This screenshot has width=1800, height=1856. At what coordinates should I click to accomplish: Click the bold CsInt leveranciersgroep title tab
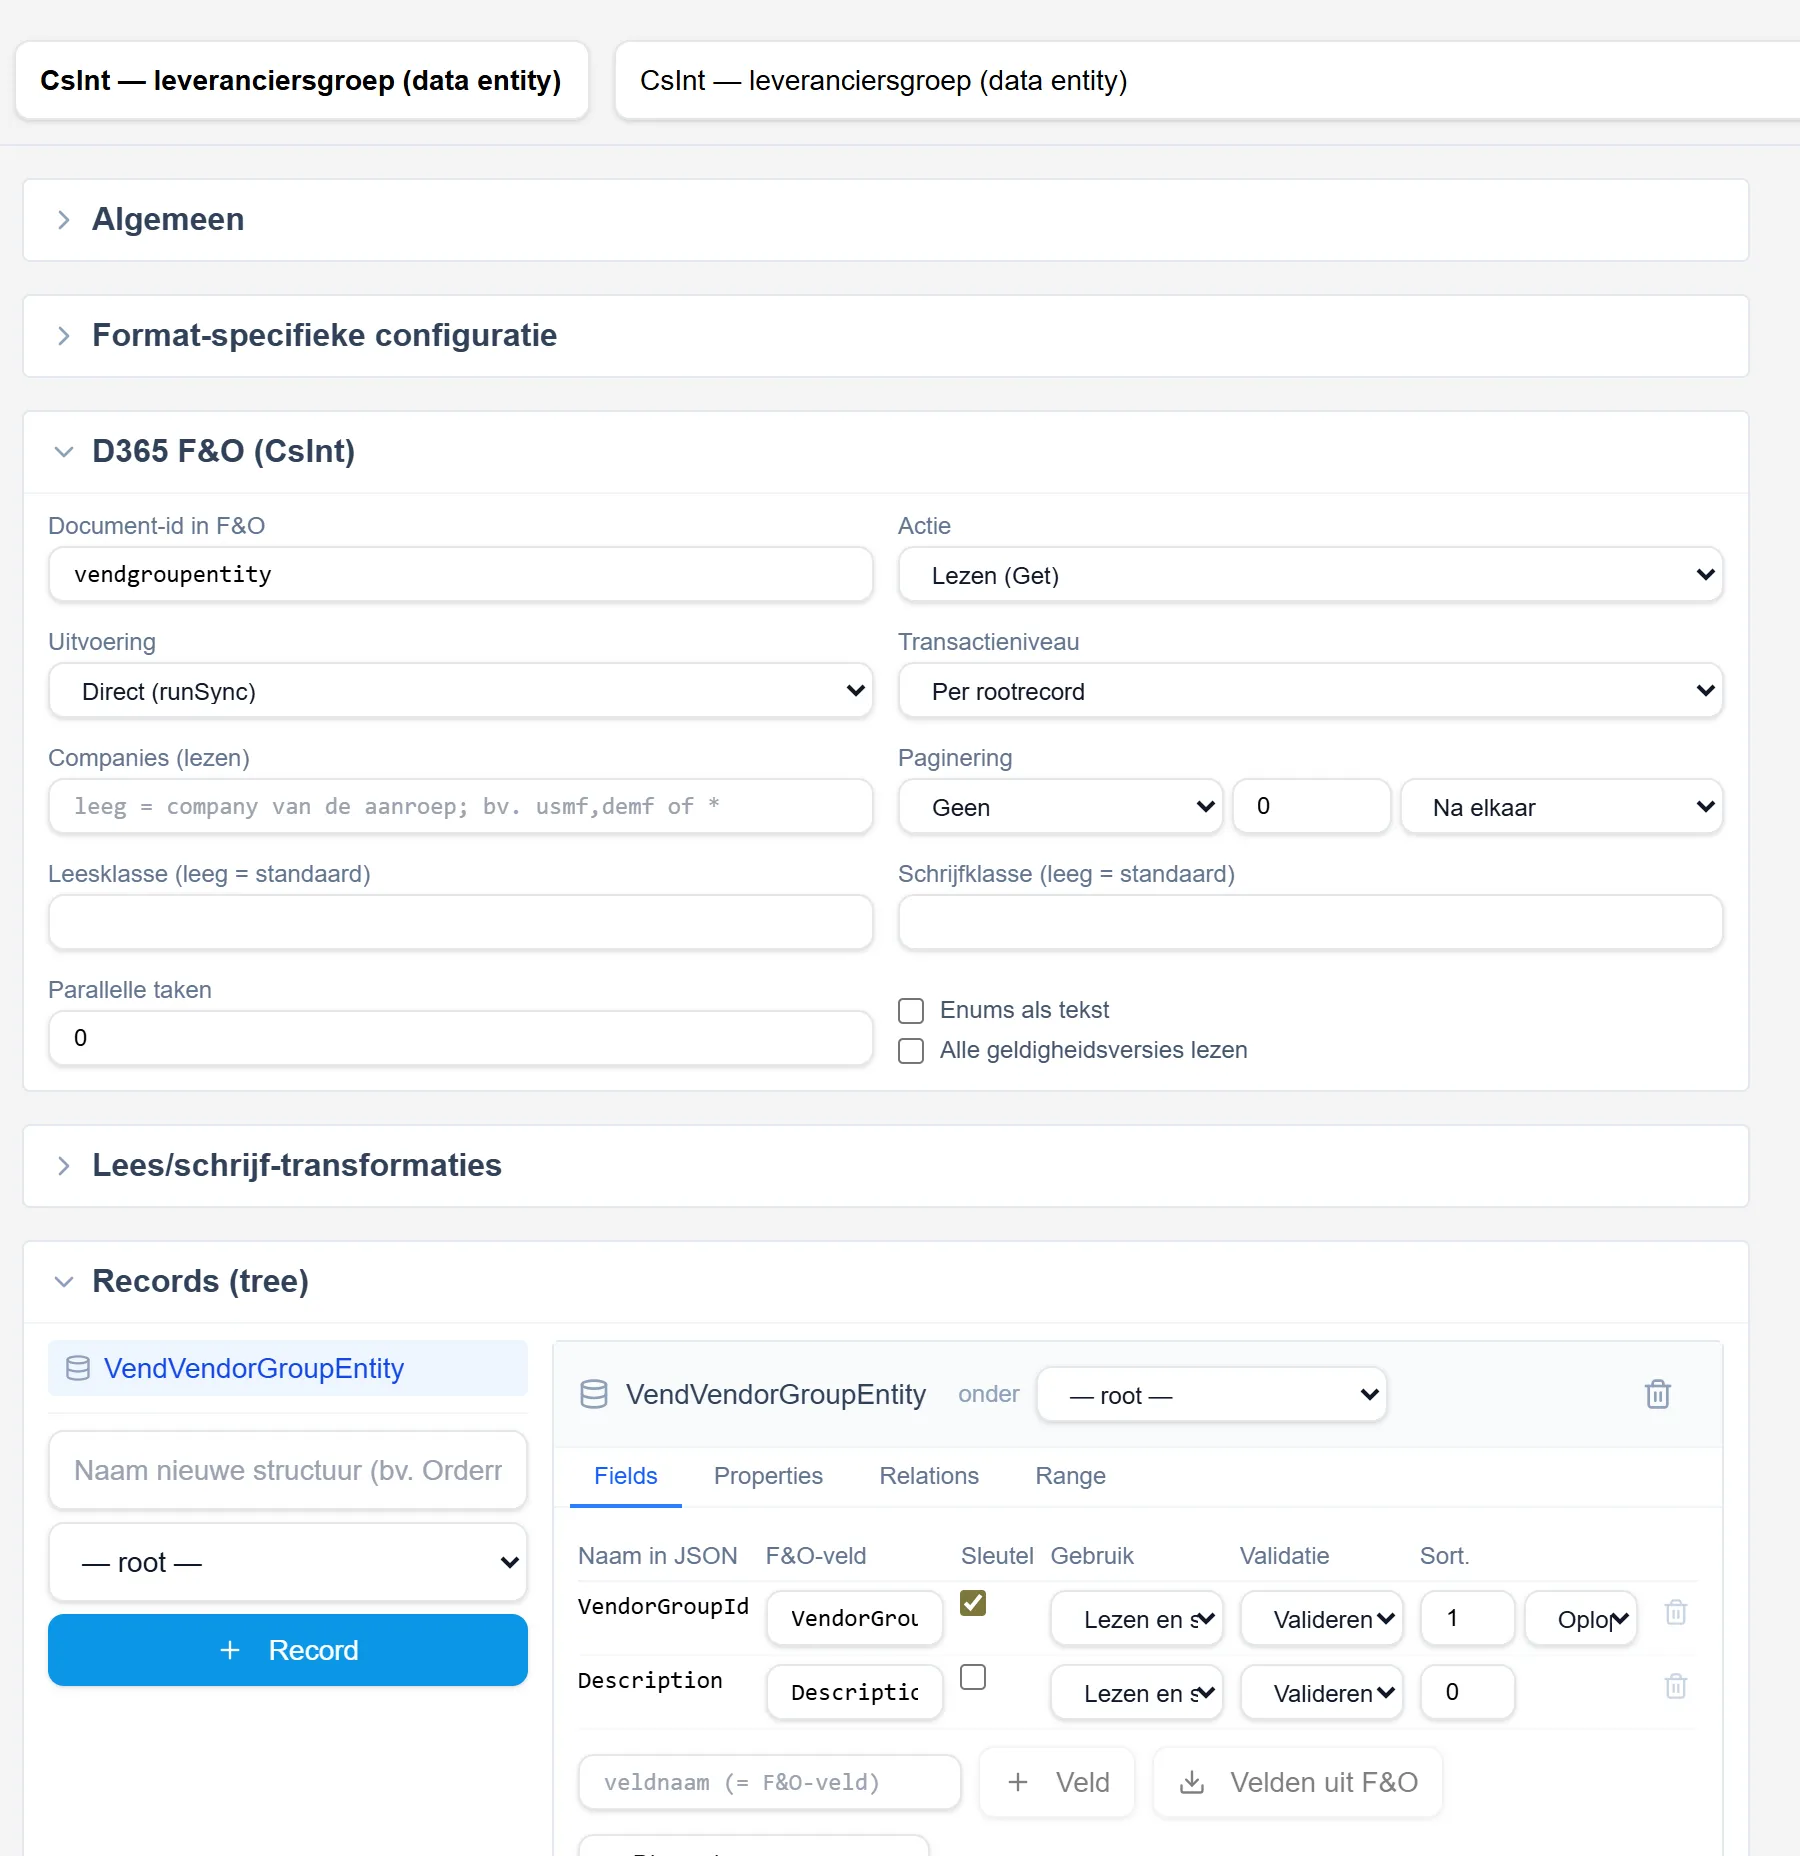pyautogui.click(x=301, y=80)
